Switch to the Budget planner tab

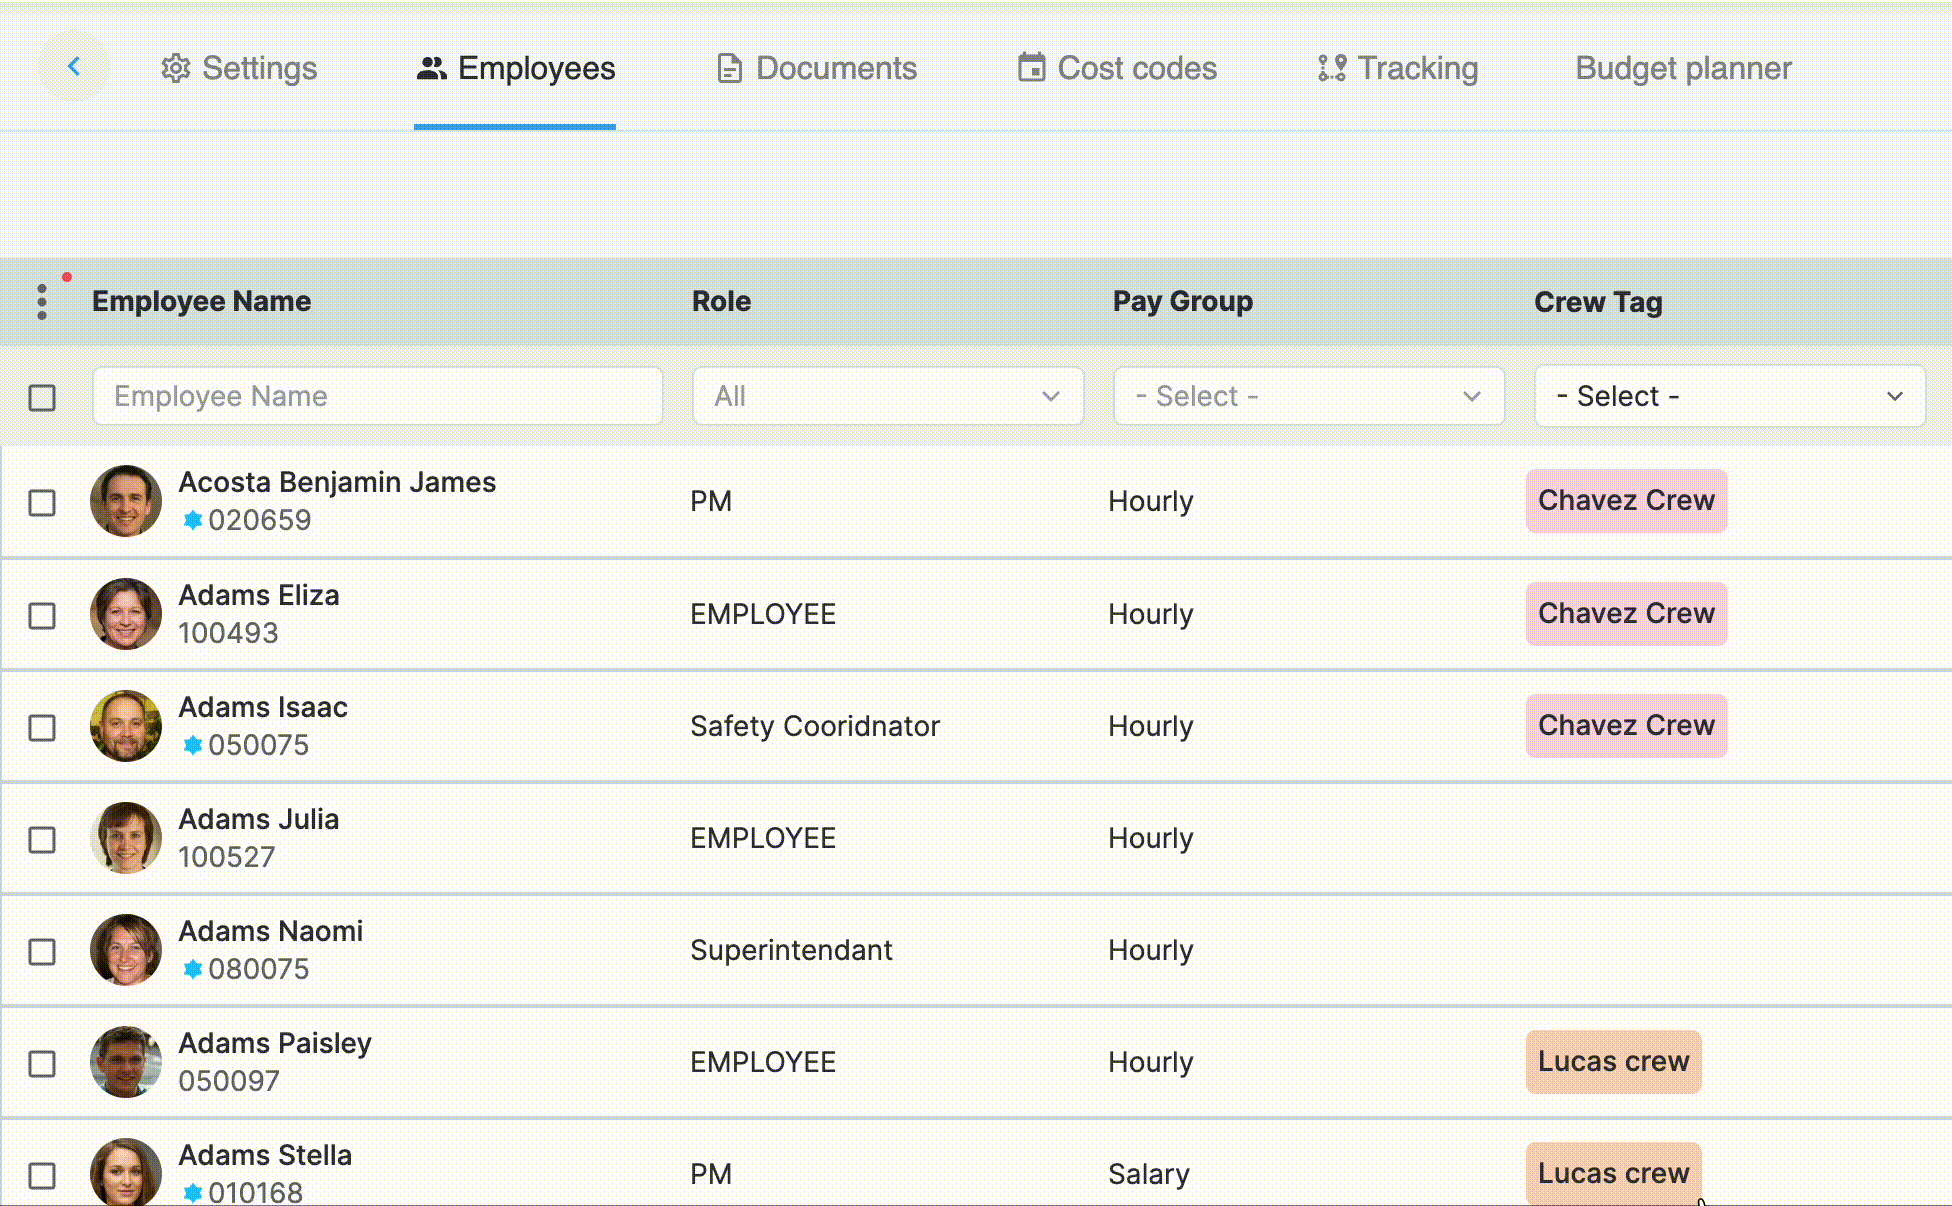(1683, 67)
